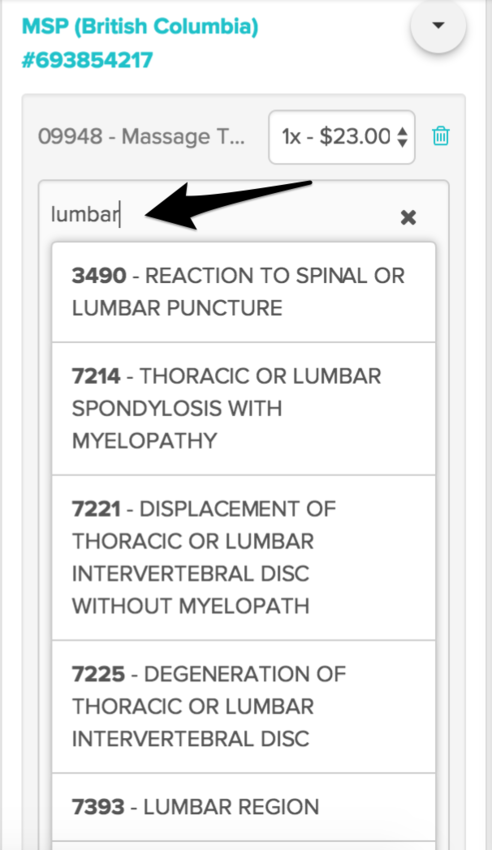Click the bold code 7221

click(x=96, y=509)
